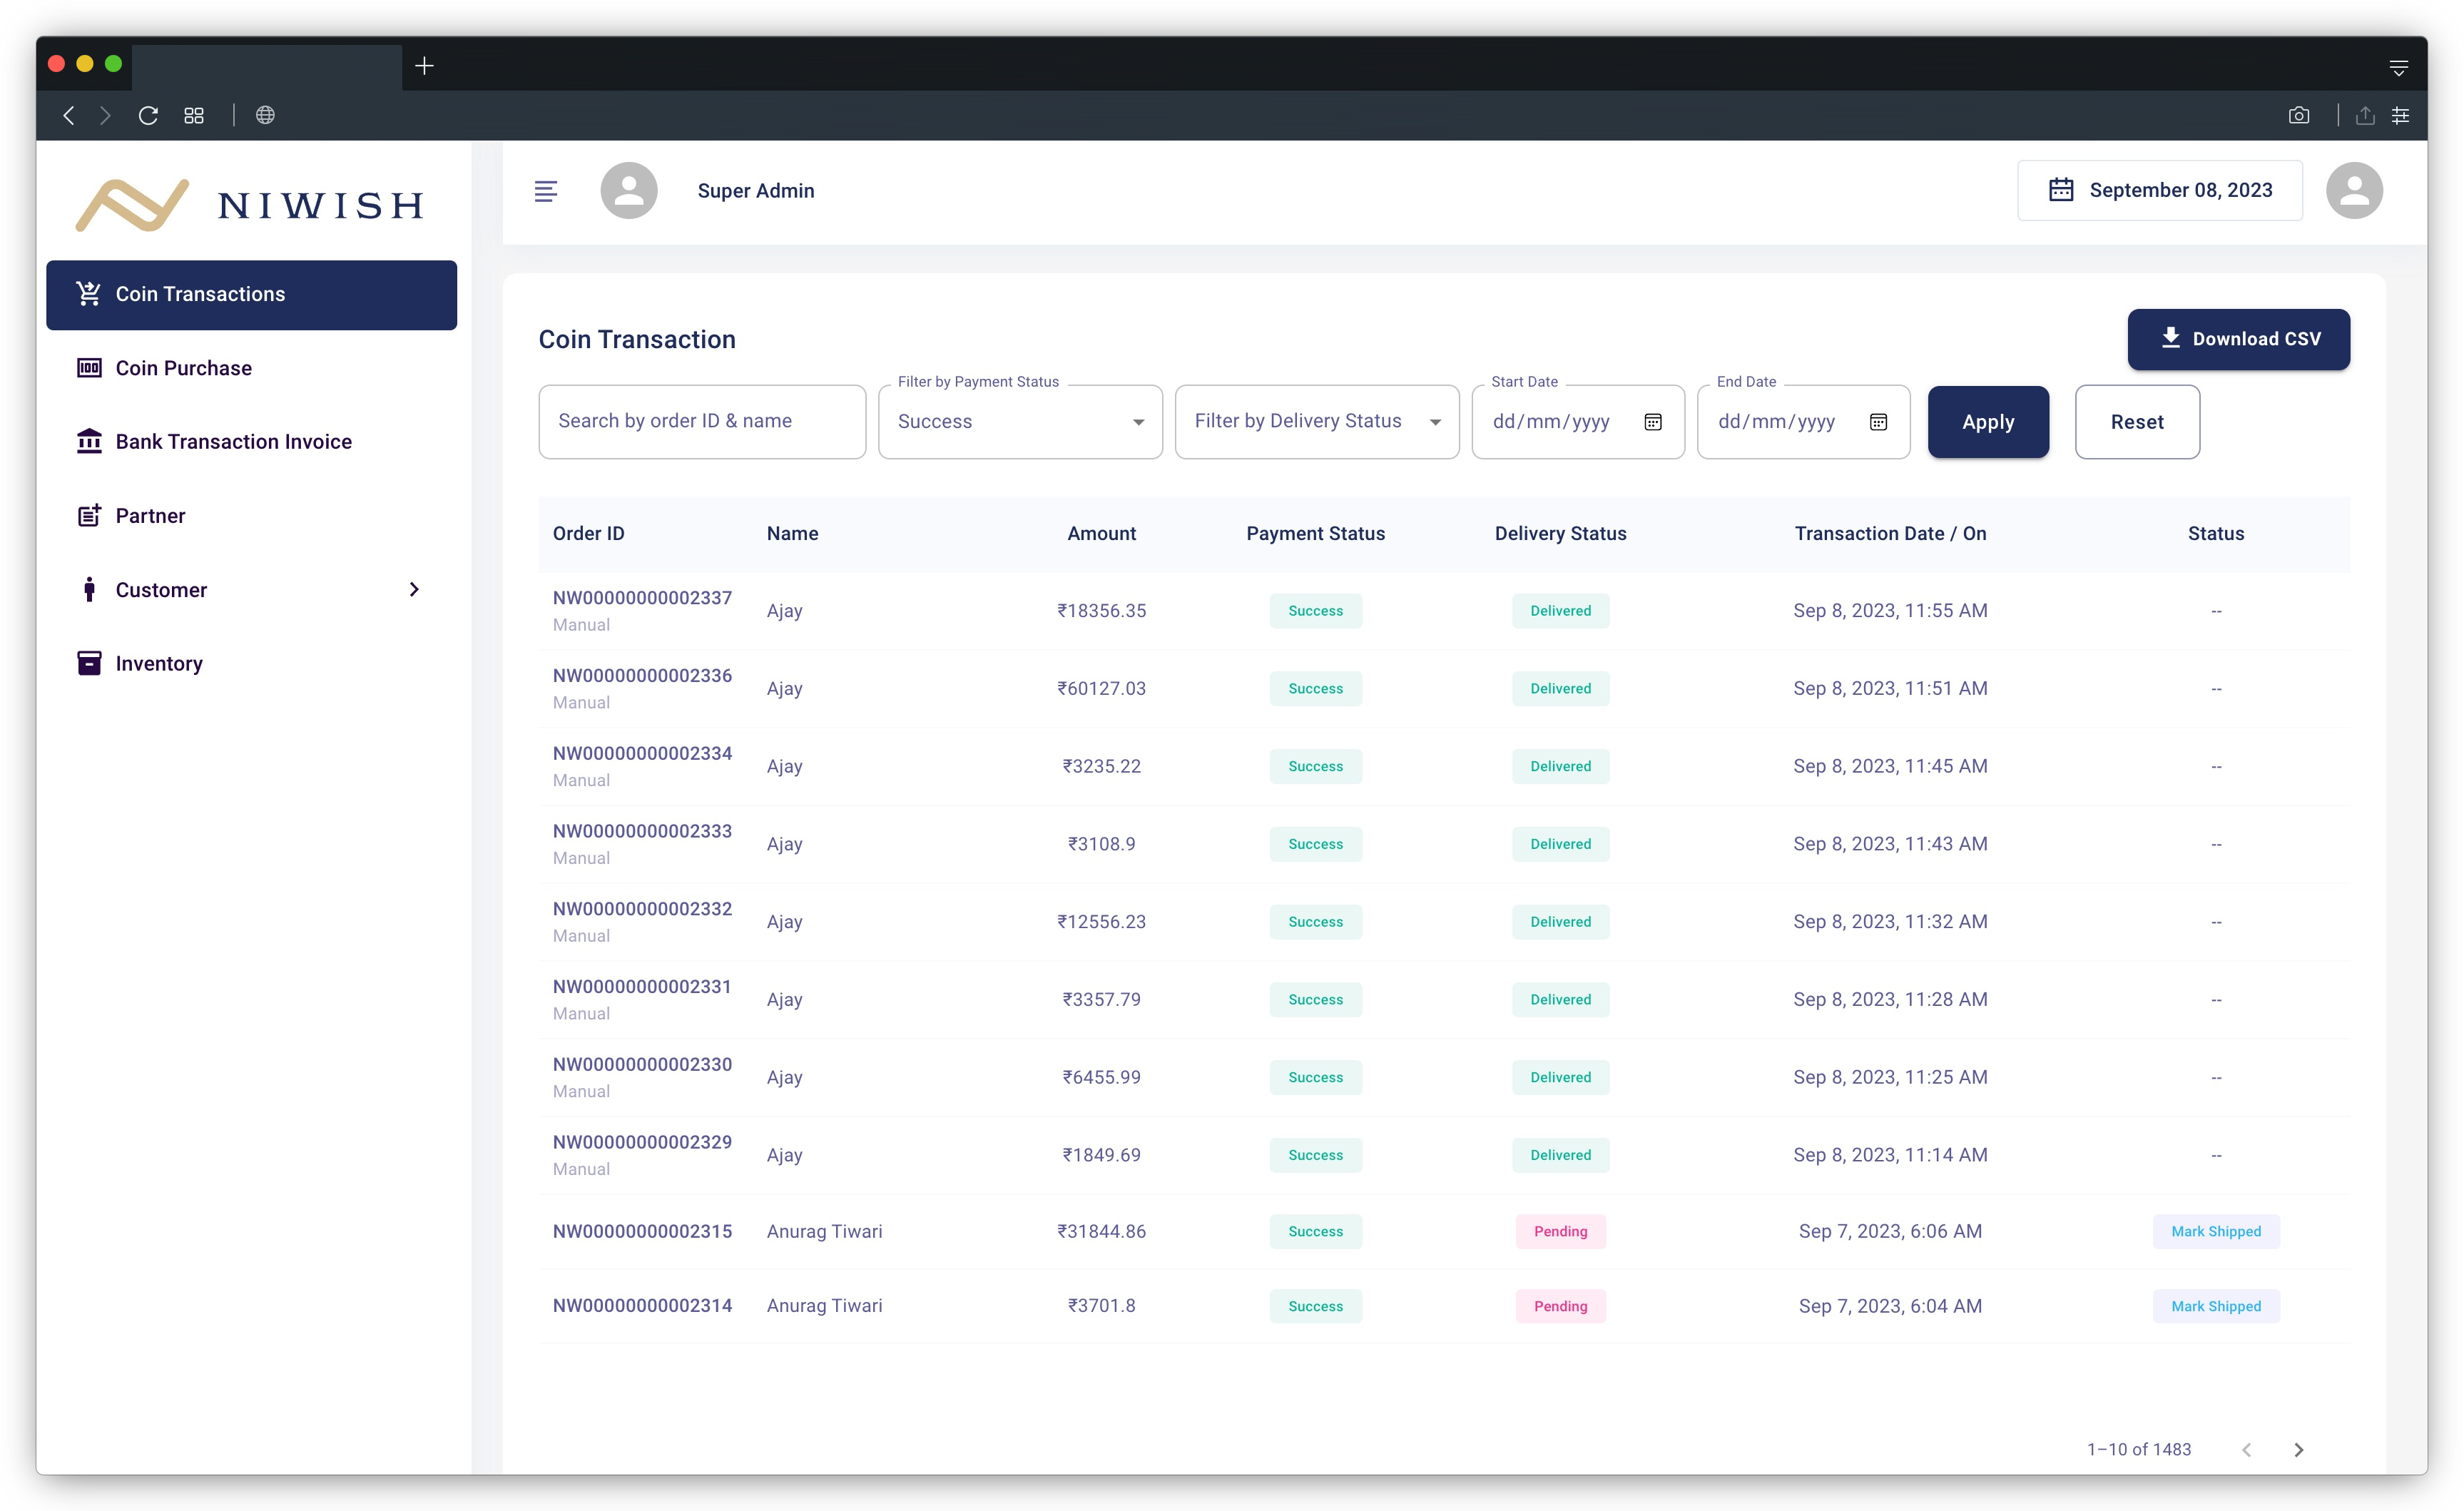Open order NW00000000002334

pos(642,754)
